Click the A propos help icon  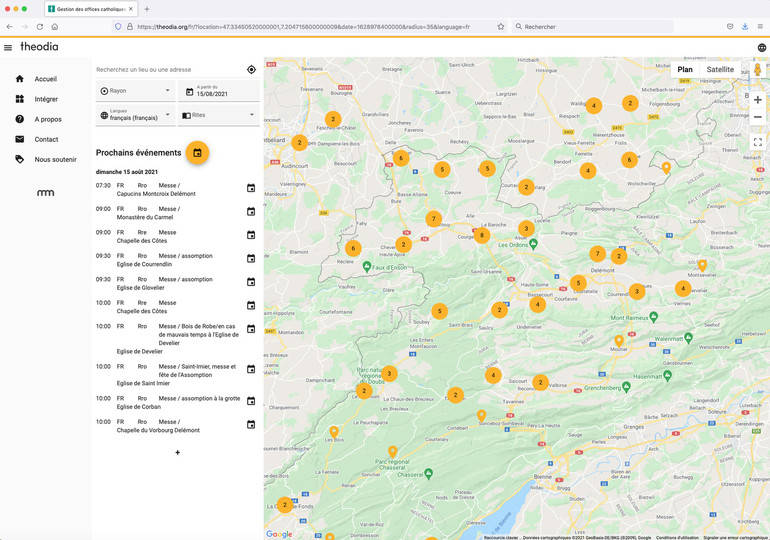pyautogui.click(x=20, y=119)
